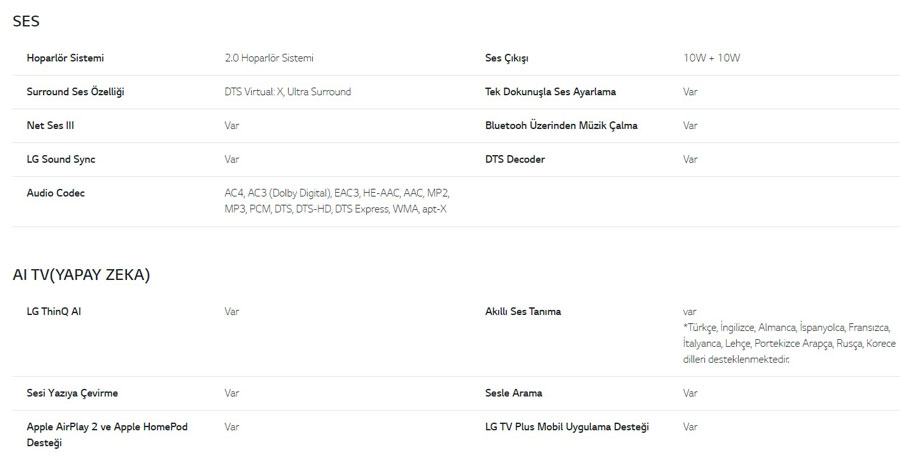Image resolution: width=900 pixels, height=458 pixels.
Task: Select the Net Ses III label
Action: 51,126
